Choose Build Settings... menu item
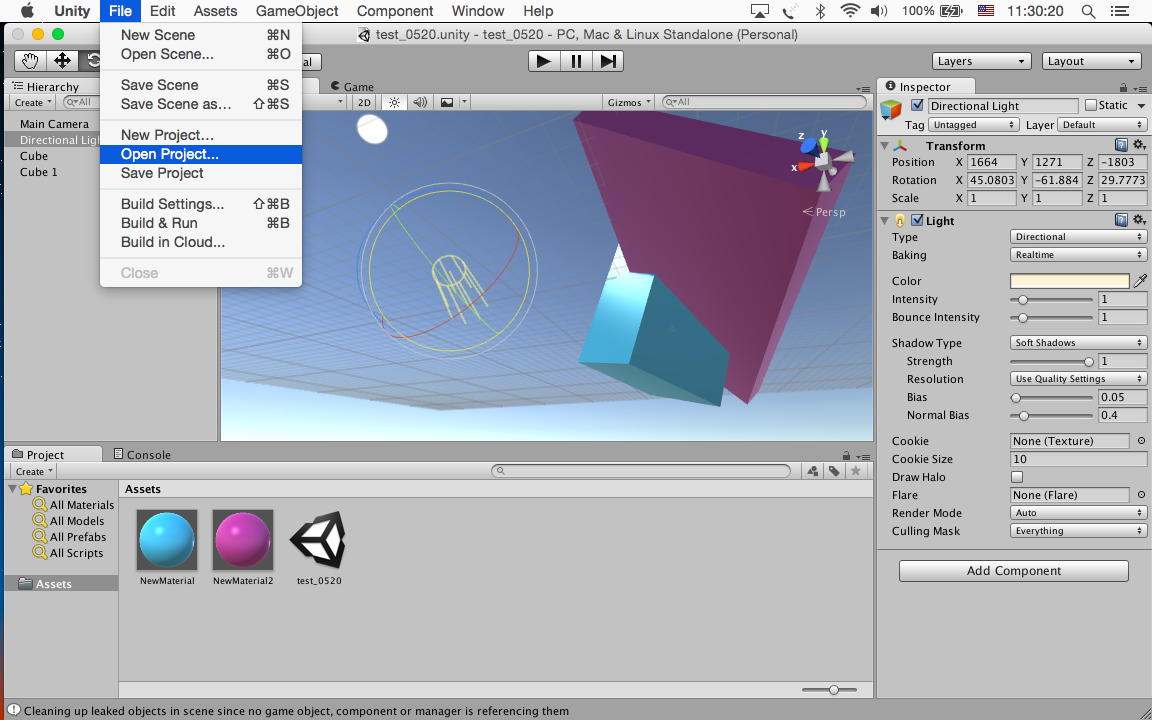The width and height of the screenshot is (1152, 720). [201, 204]
